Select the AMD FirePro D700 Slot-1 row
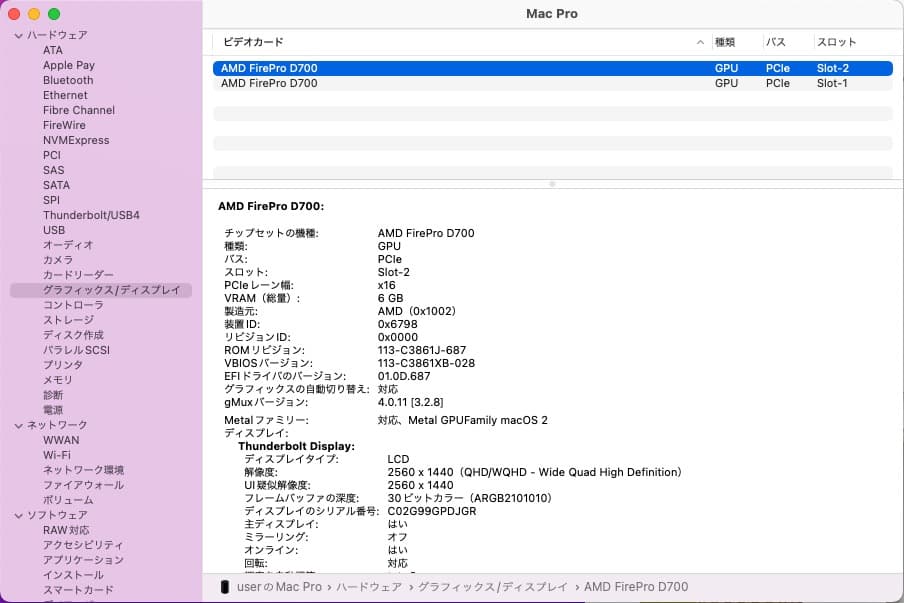 pos(552,83)
